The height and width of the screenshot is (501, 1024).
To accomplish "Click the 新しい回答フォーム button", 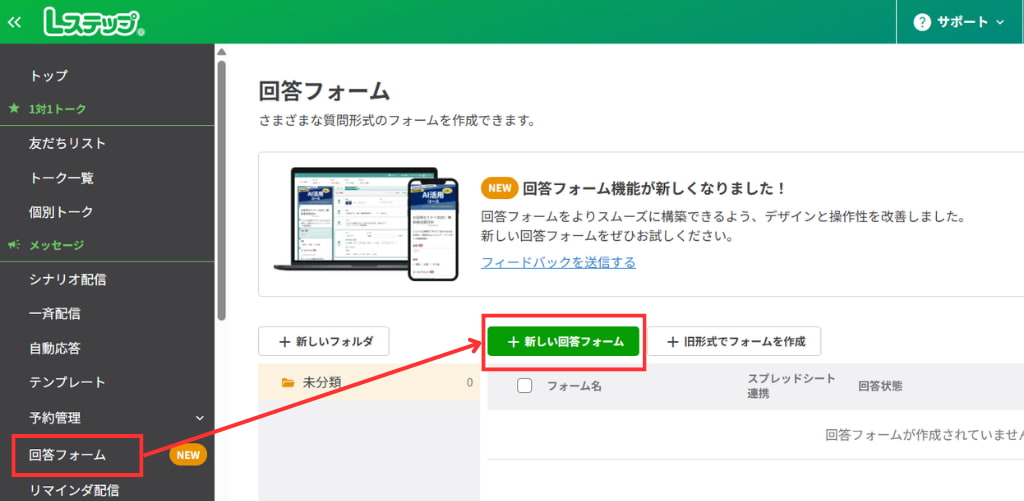I will coord(563,342).
